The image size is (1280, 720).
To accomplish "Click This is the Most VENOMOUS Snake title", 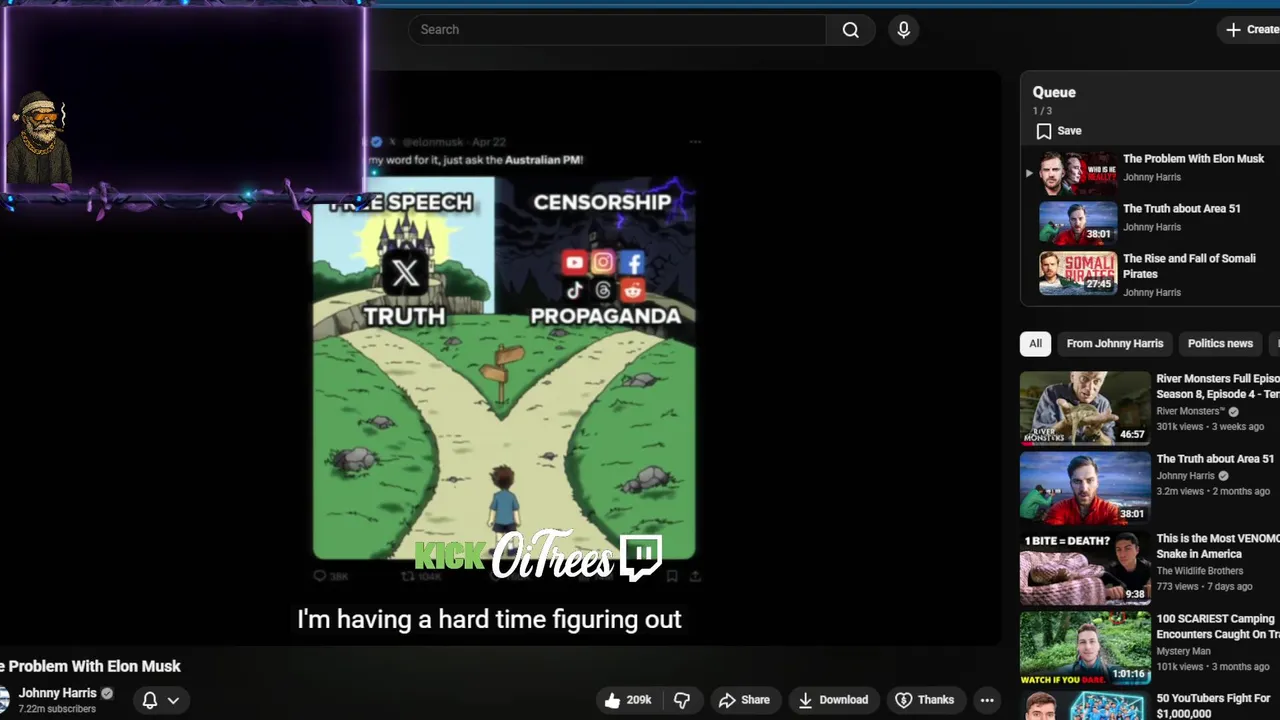I will (x=1218, y=546).
